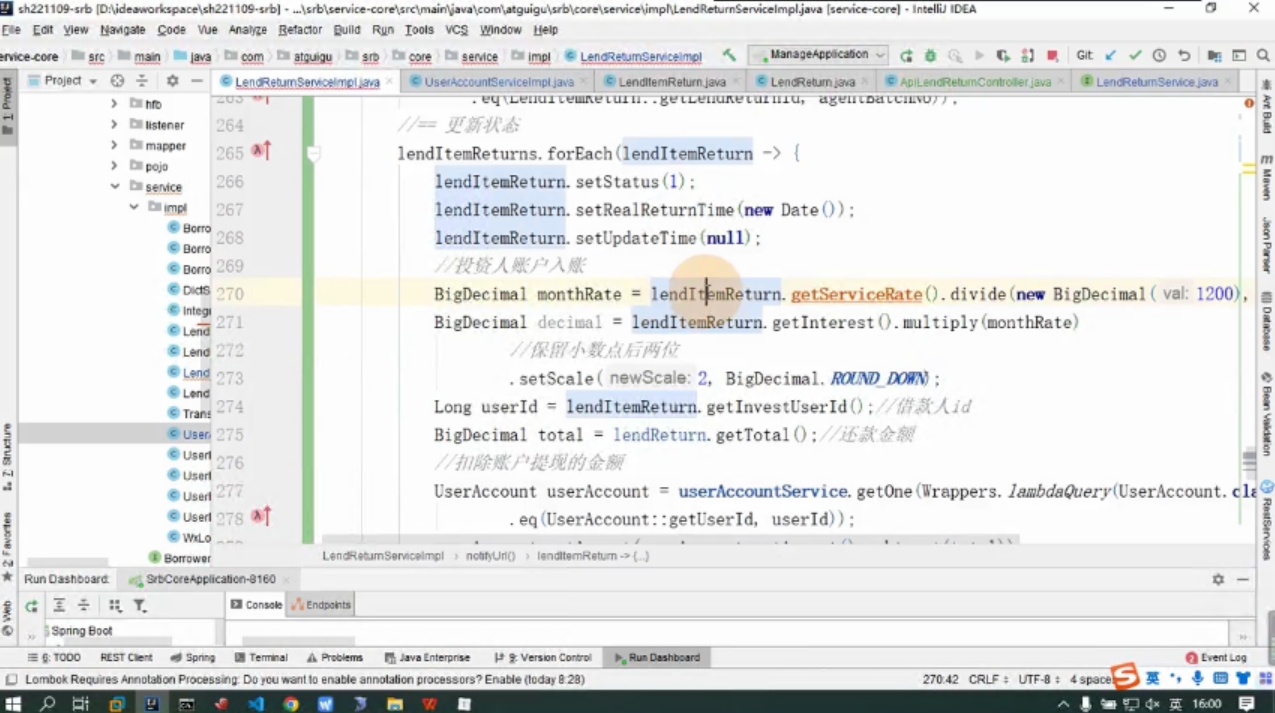Stop the running application with red square
The height and width of the screenshot is (713, 1275).
[x=1052, y=56]
